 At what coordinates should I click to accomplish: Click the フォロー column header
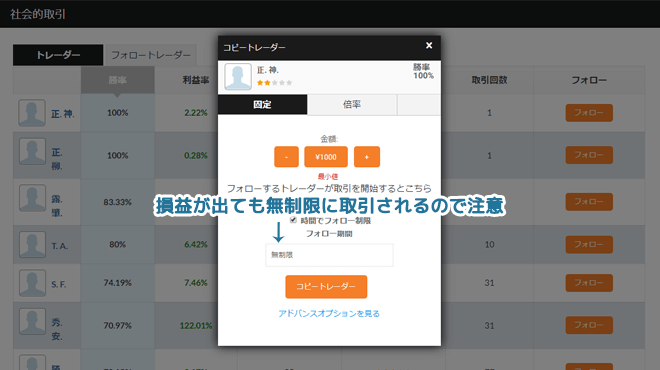589,80
